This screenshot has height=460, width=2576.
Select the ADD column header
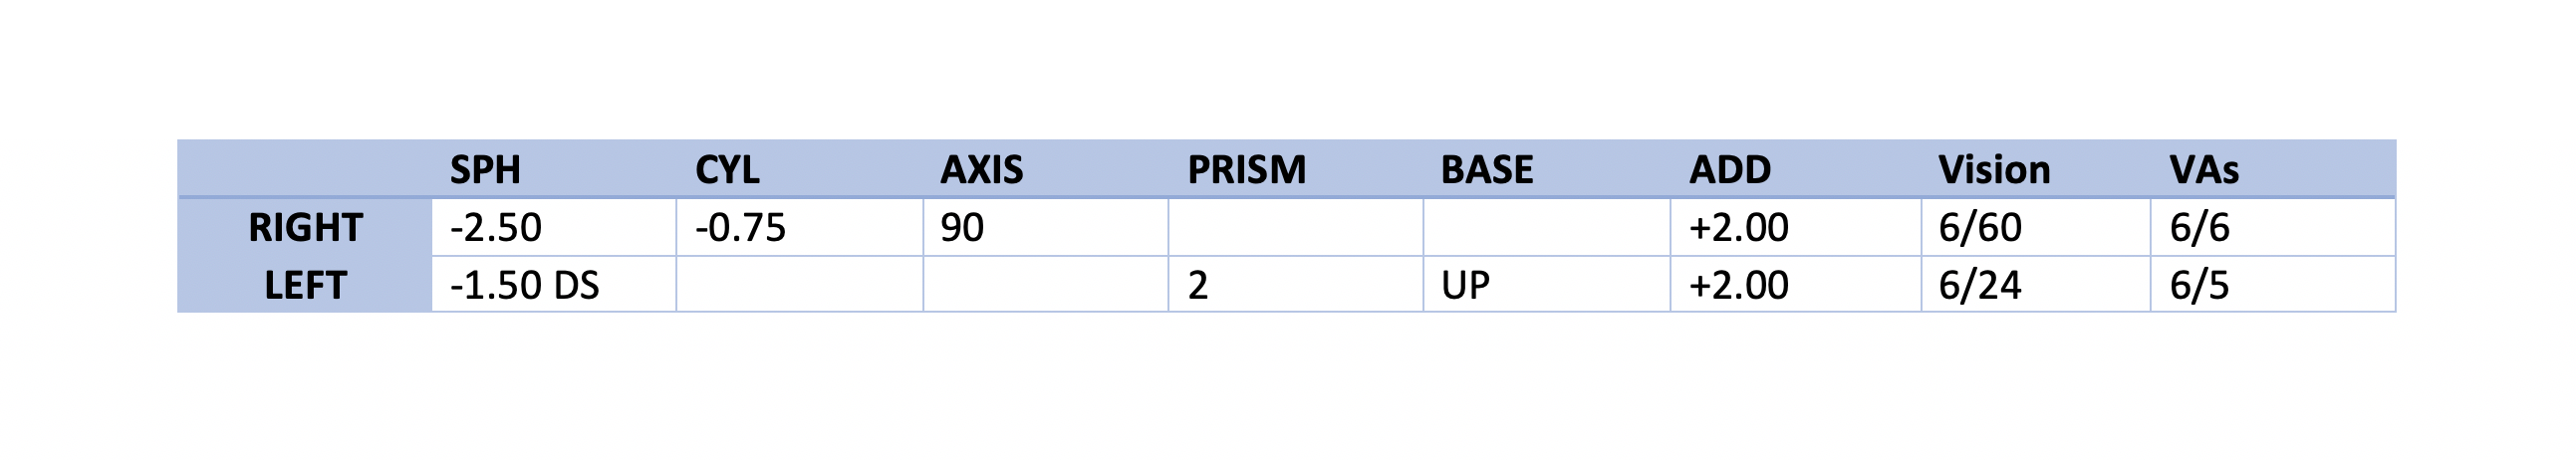(1730, 170)
